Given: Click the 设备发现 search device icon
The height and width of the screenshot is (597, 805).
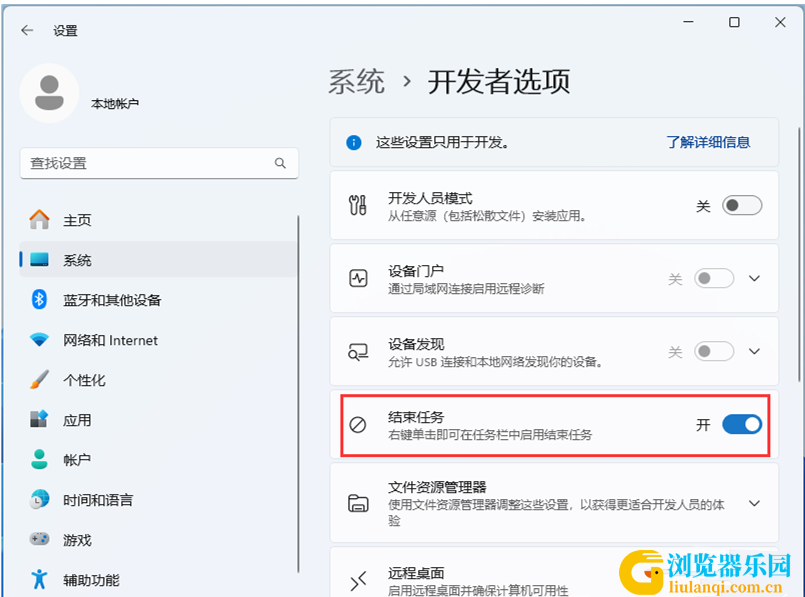Looking at the screenshot, I should click(x=358, y=352).
